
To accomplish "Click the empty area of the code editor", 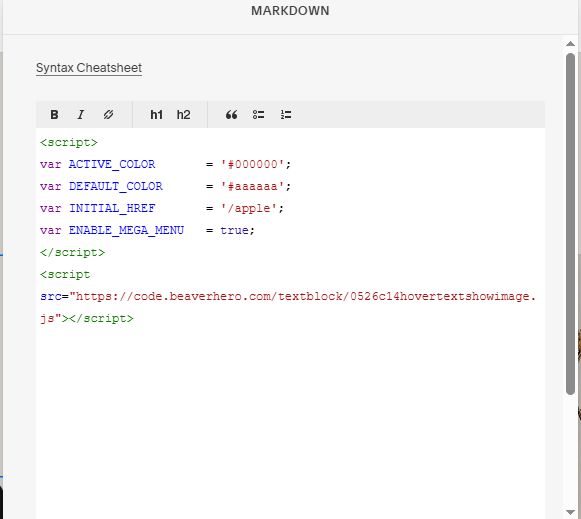I will click(x=290, y=422).
